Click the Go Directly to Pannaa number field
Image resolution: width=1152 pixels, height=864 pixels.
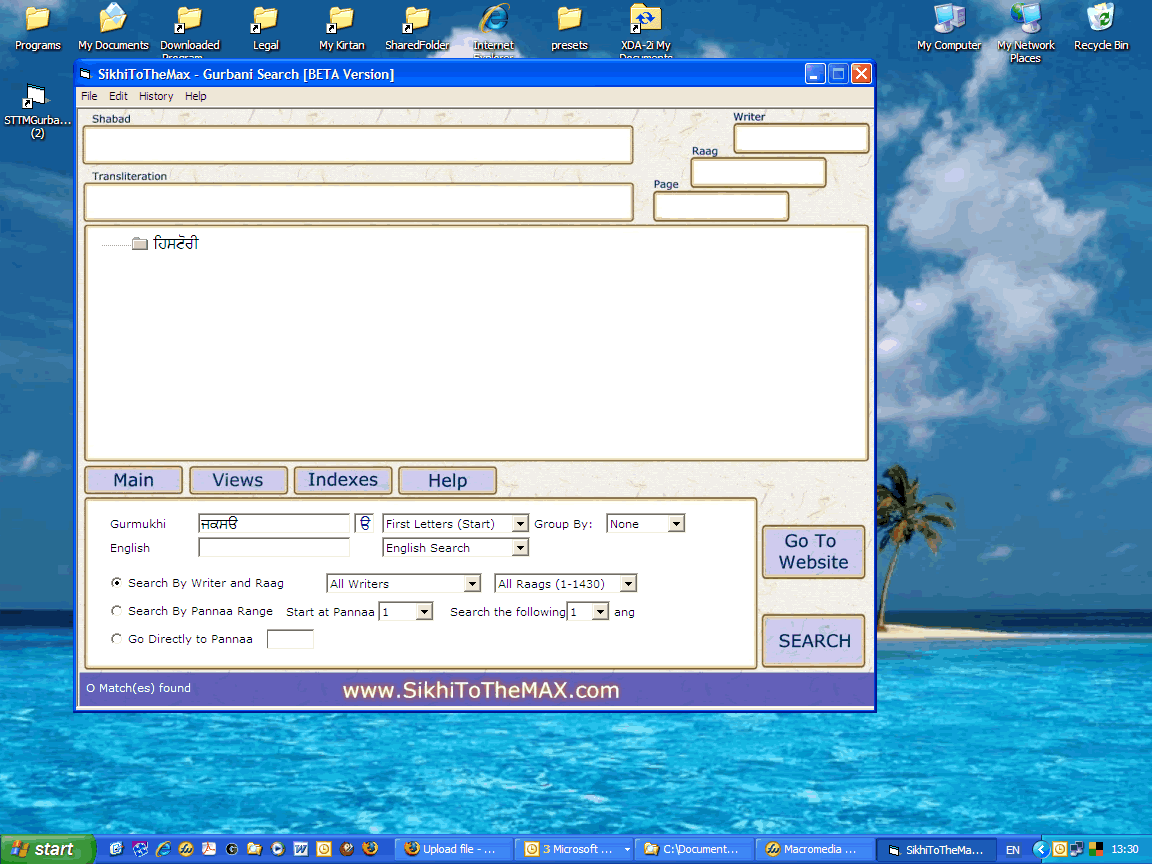click(x=290, y=639)
